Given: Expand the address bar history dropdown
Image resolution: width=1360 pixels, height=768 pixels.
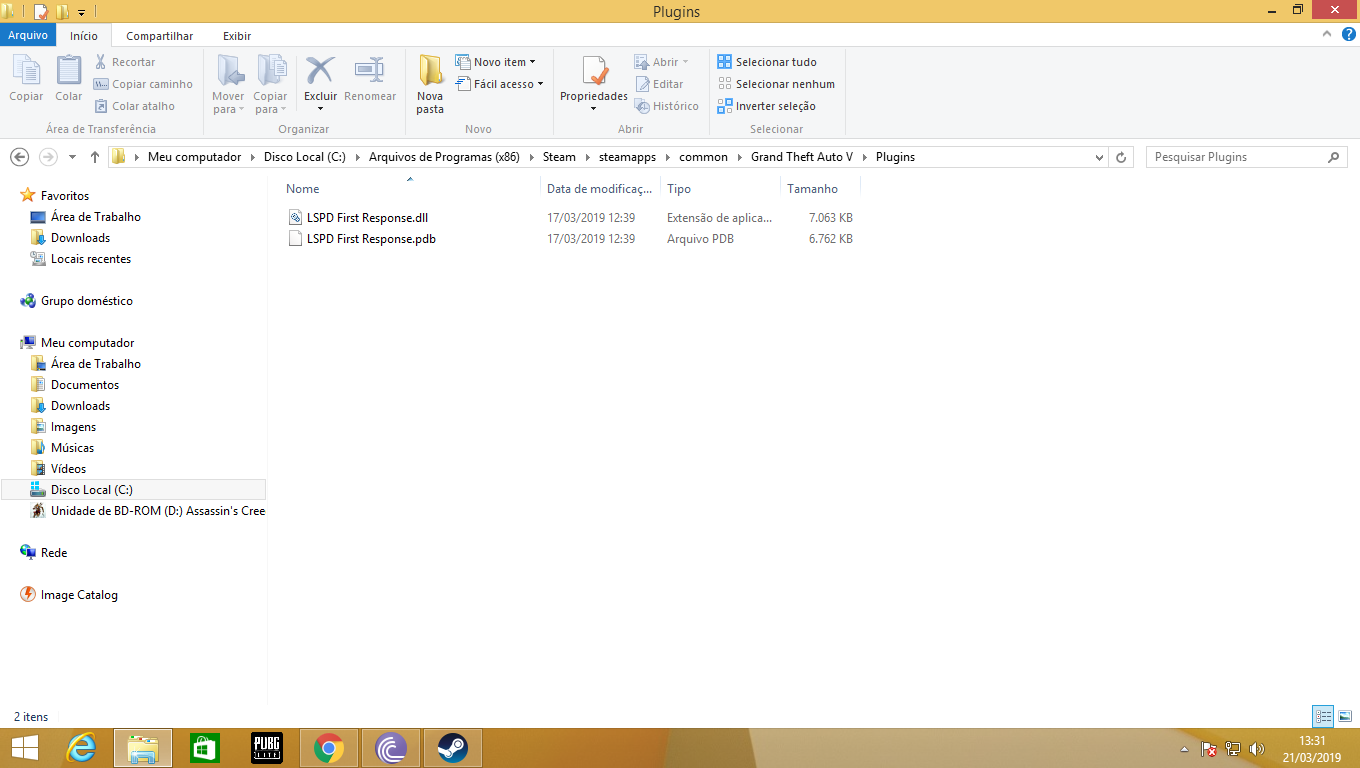Looking at the screenshot, I should click(x=1100, y=157).
